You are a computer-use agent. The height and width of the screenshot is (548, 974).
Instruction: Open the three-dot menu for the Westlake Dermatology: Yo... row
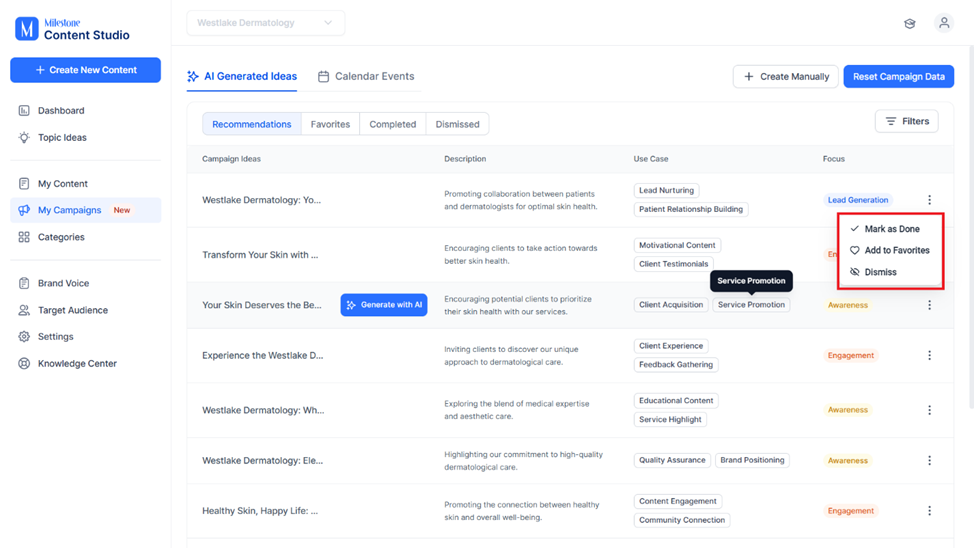(x=929, y=200)
